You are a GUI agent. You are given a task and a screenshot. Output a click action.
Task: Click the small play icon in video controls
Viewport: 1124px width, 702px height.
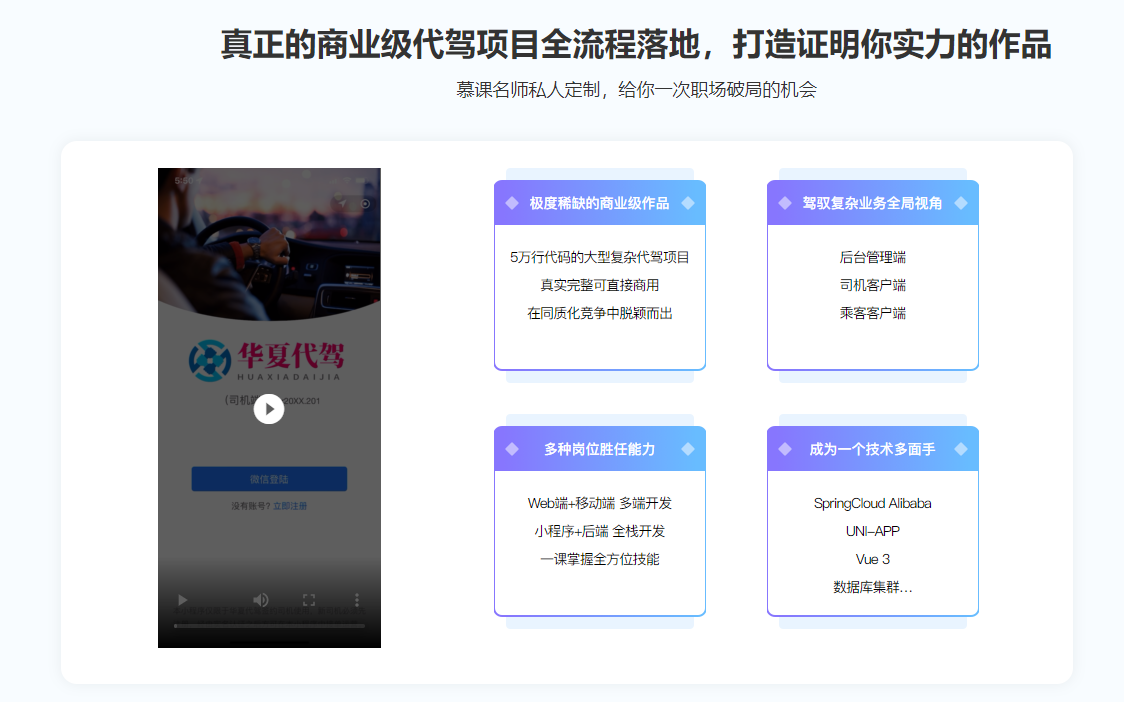(x=183, y=599)
